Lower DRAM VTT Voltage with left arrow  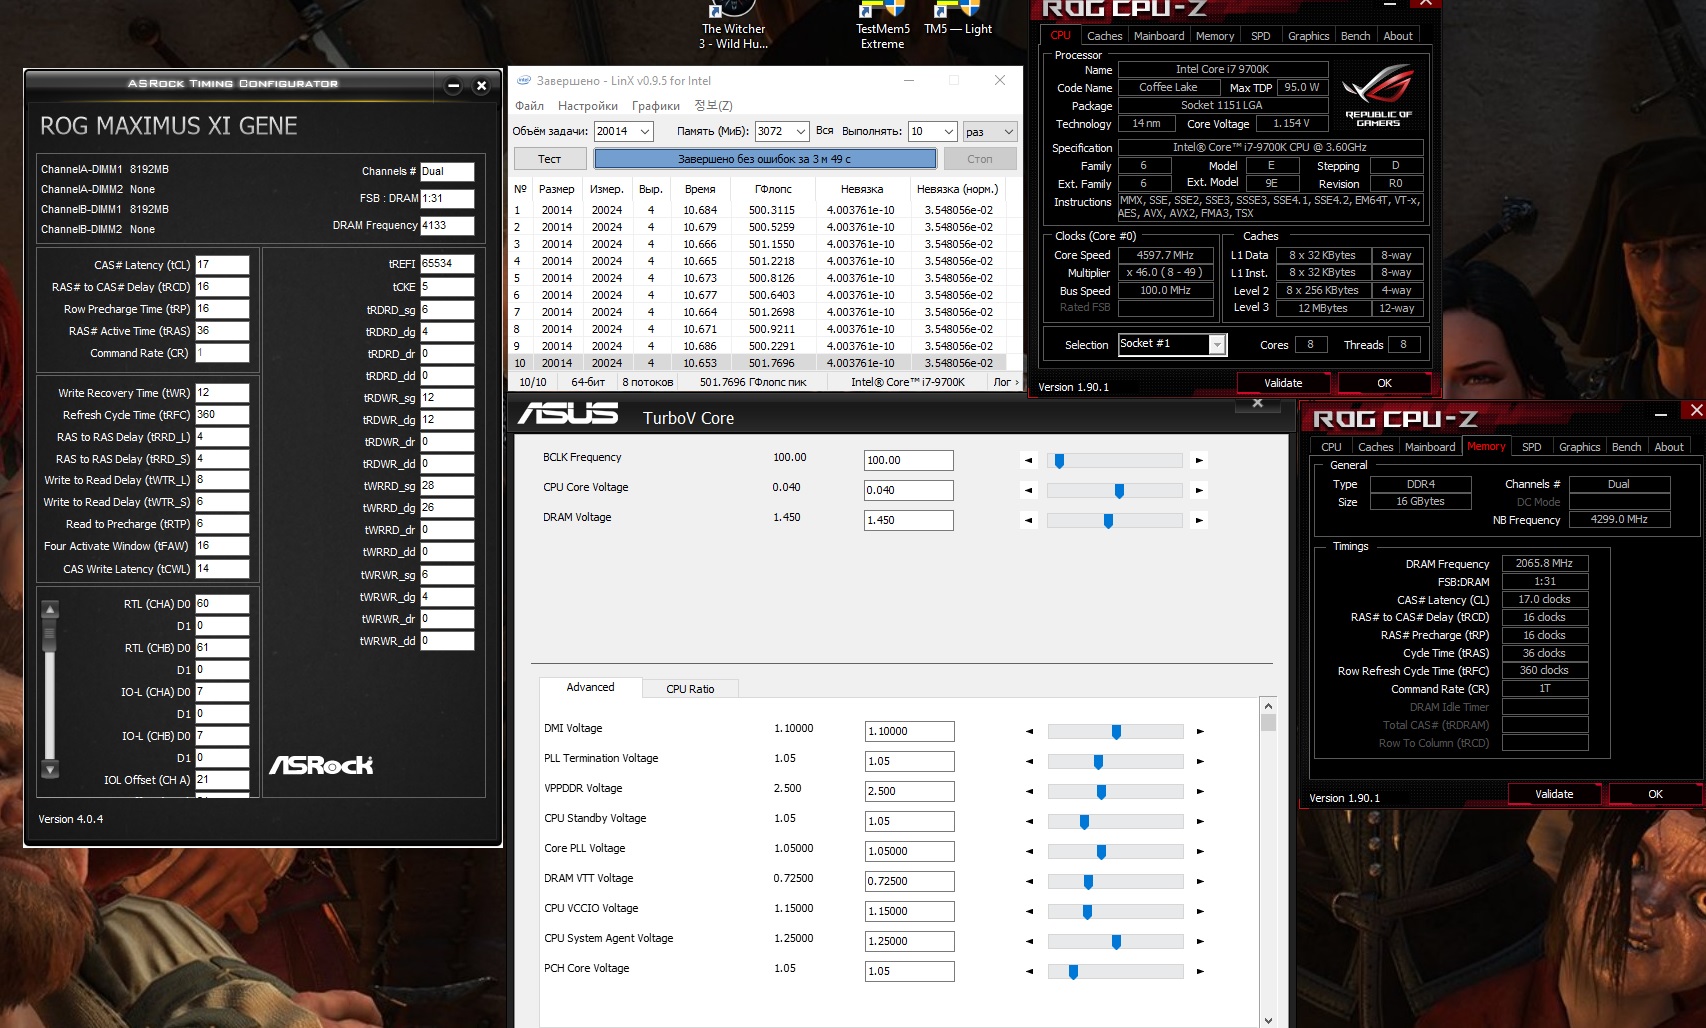coord(1029,882)
